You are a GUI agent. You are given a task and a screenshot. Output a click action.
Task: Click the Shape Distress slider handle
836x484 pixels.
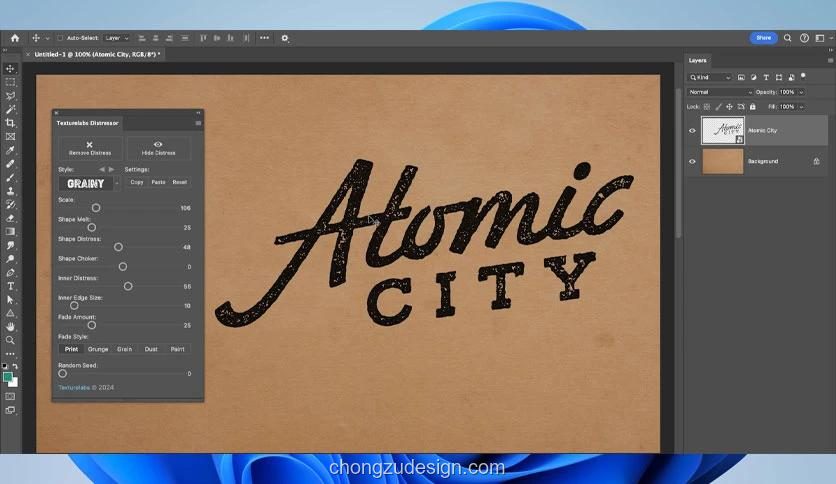pyautogui.click(x=118, y=247)
